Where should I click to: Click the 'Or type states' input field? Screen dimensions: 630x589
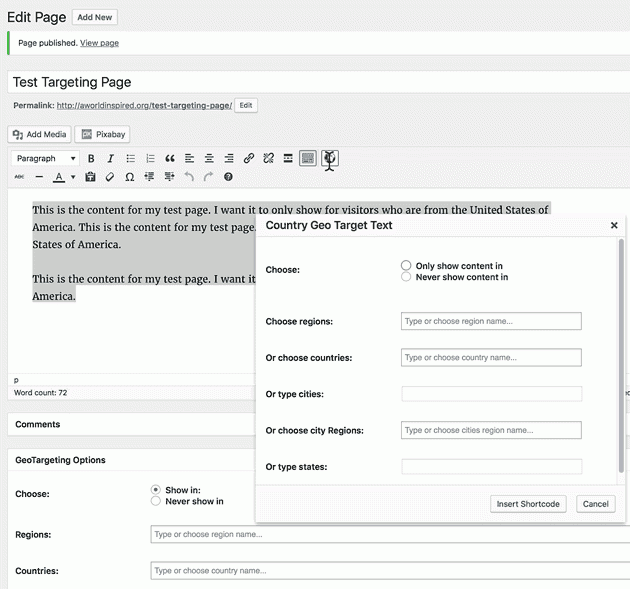tap(491, 466)
